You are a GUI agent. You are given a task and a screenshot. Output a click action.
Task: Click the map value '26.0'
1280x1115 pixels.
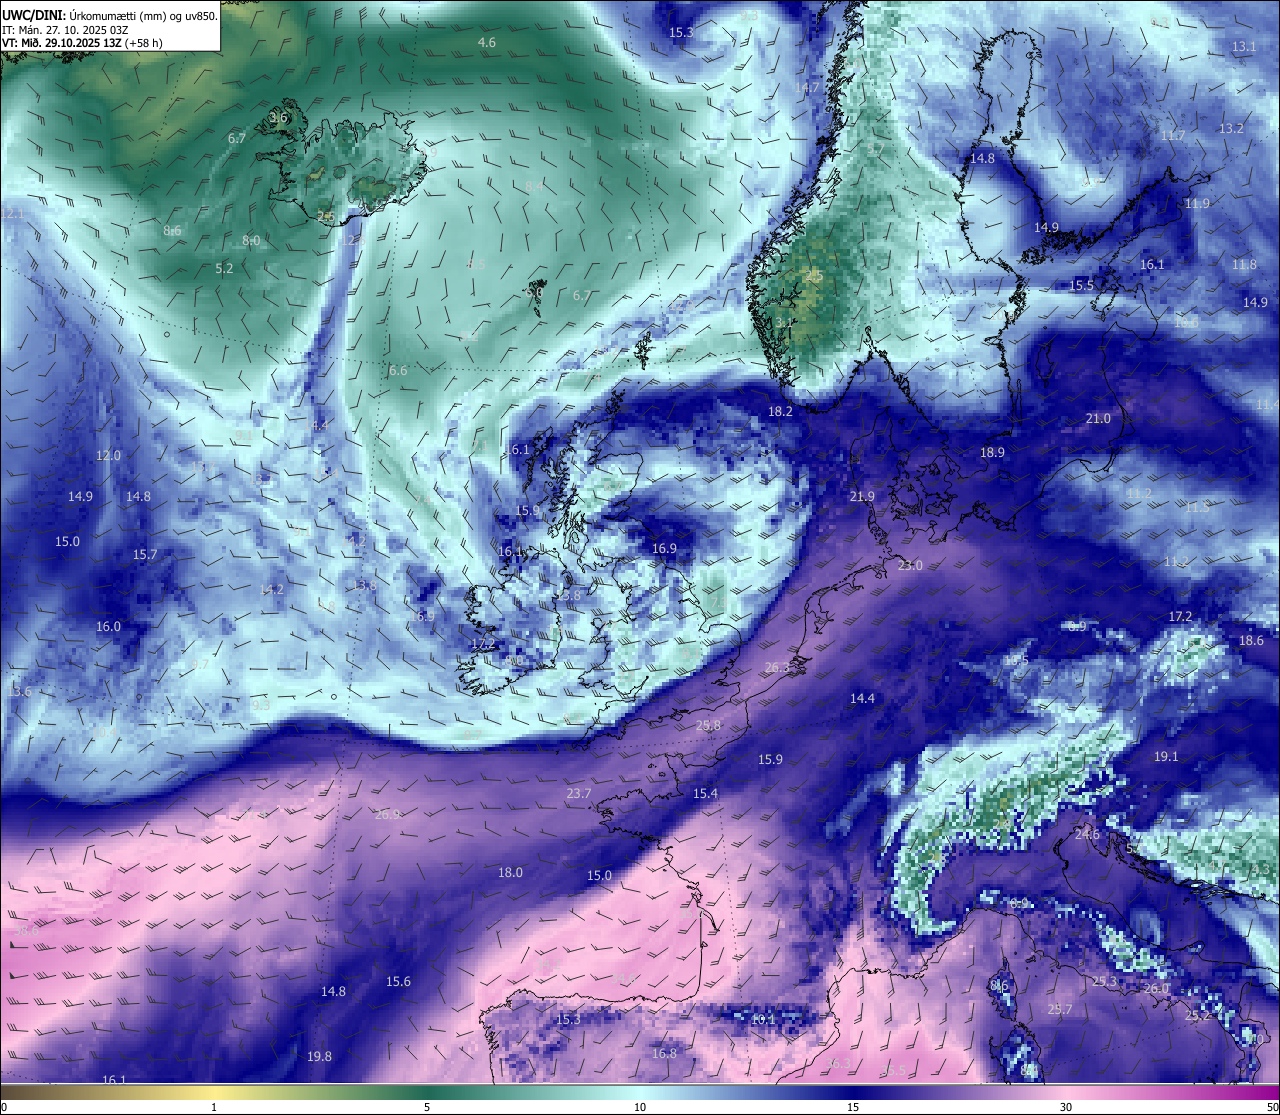(x=1156, y=989)
